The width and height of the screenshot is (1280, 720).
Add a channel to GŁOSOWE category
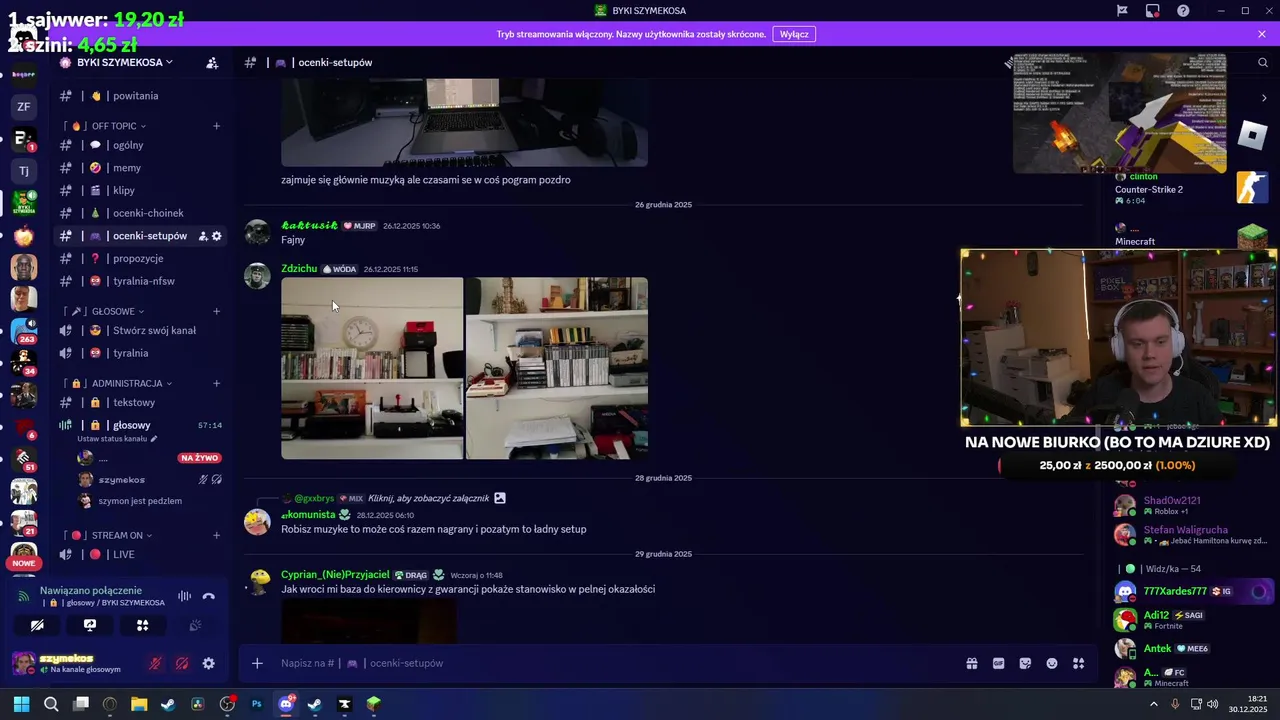pyautogui.click(x=216, y=311)
